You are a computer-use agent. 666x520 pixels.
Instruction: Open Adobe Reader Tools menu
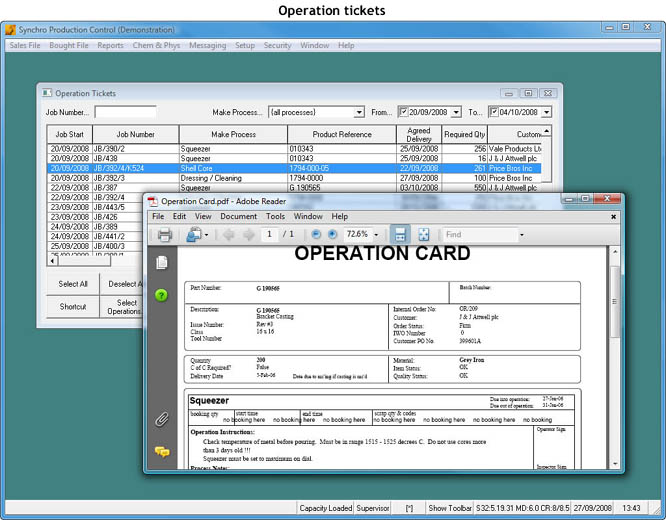275,216
